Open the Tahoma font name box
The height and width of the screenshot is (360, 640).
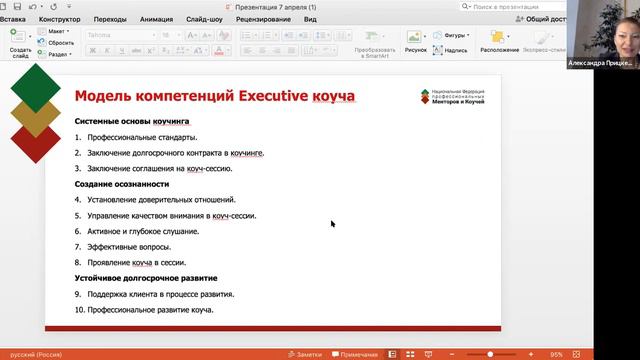coord(121,35)
